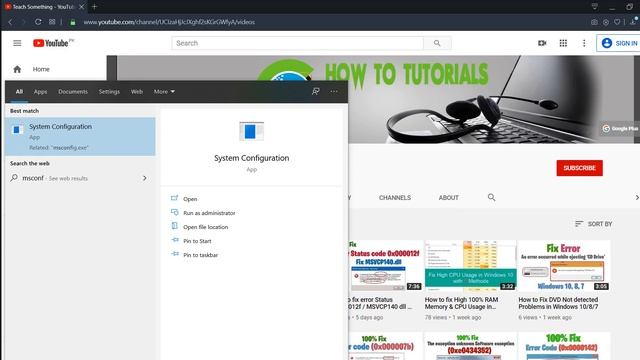Go back in browser history

tap(10, 22)
